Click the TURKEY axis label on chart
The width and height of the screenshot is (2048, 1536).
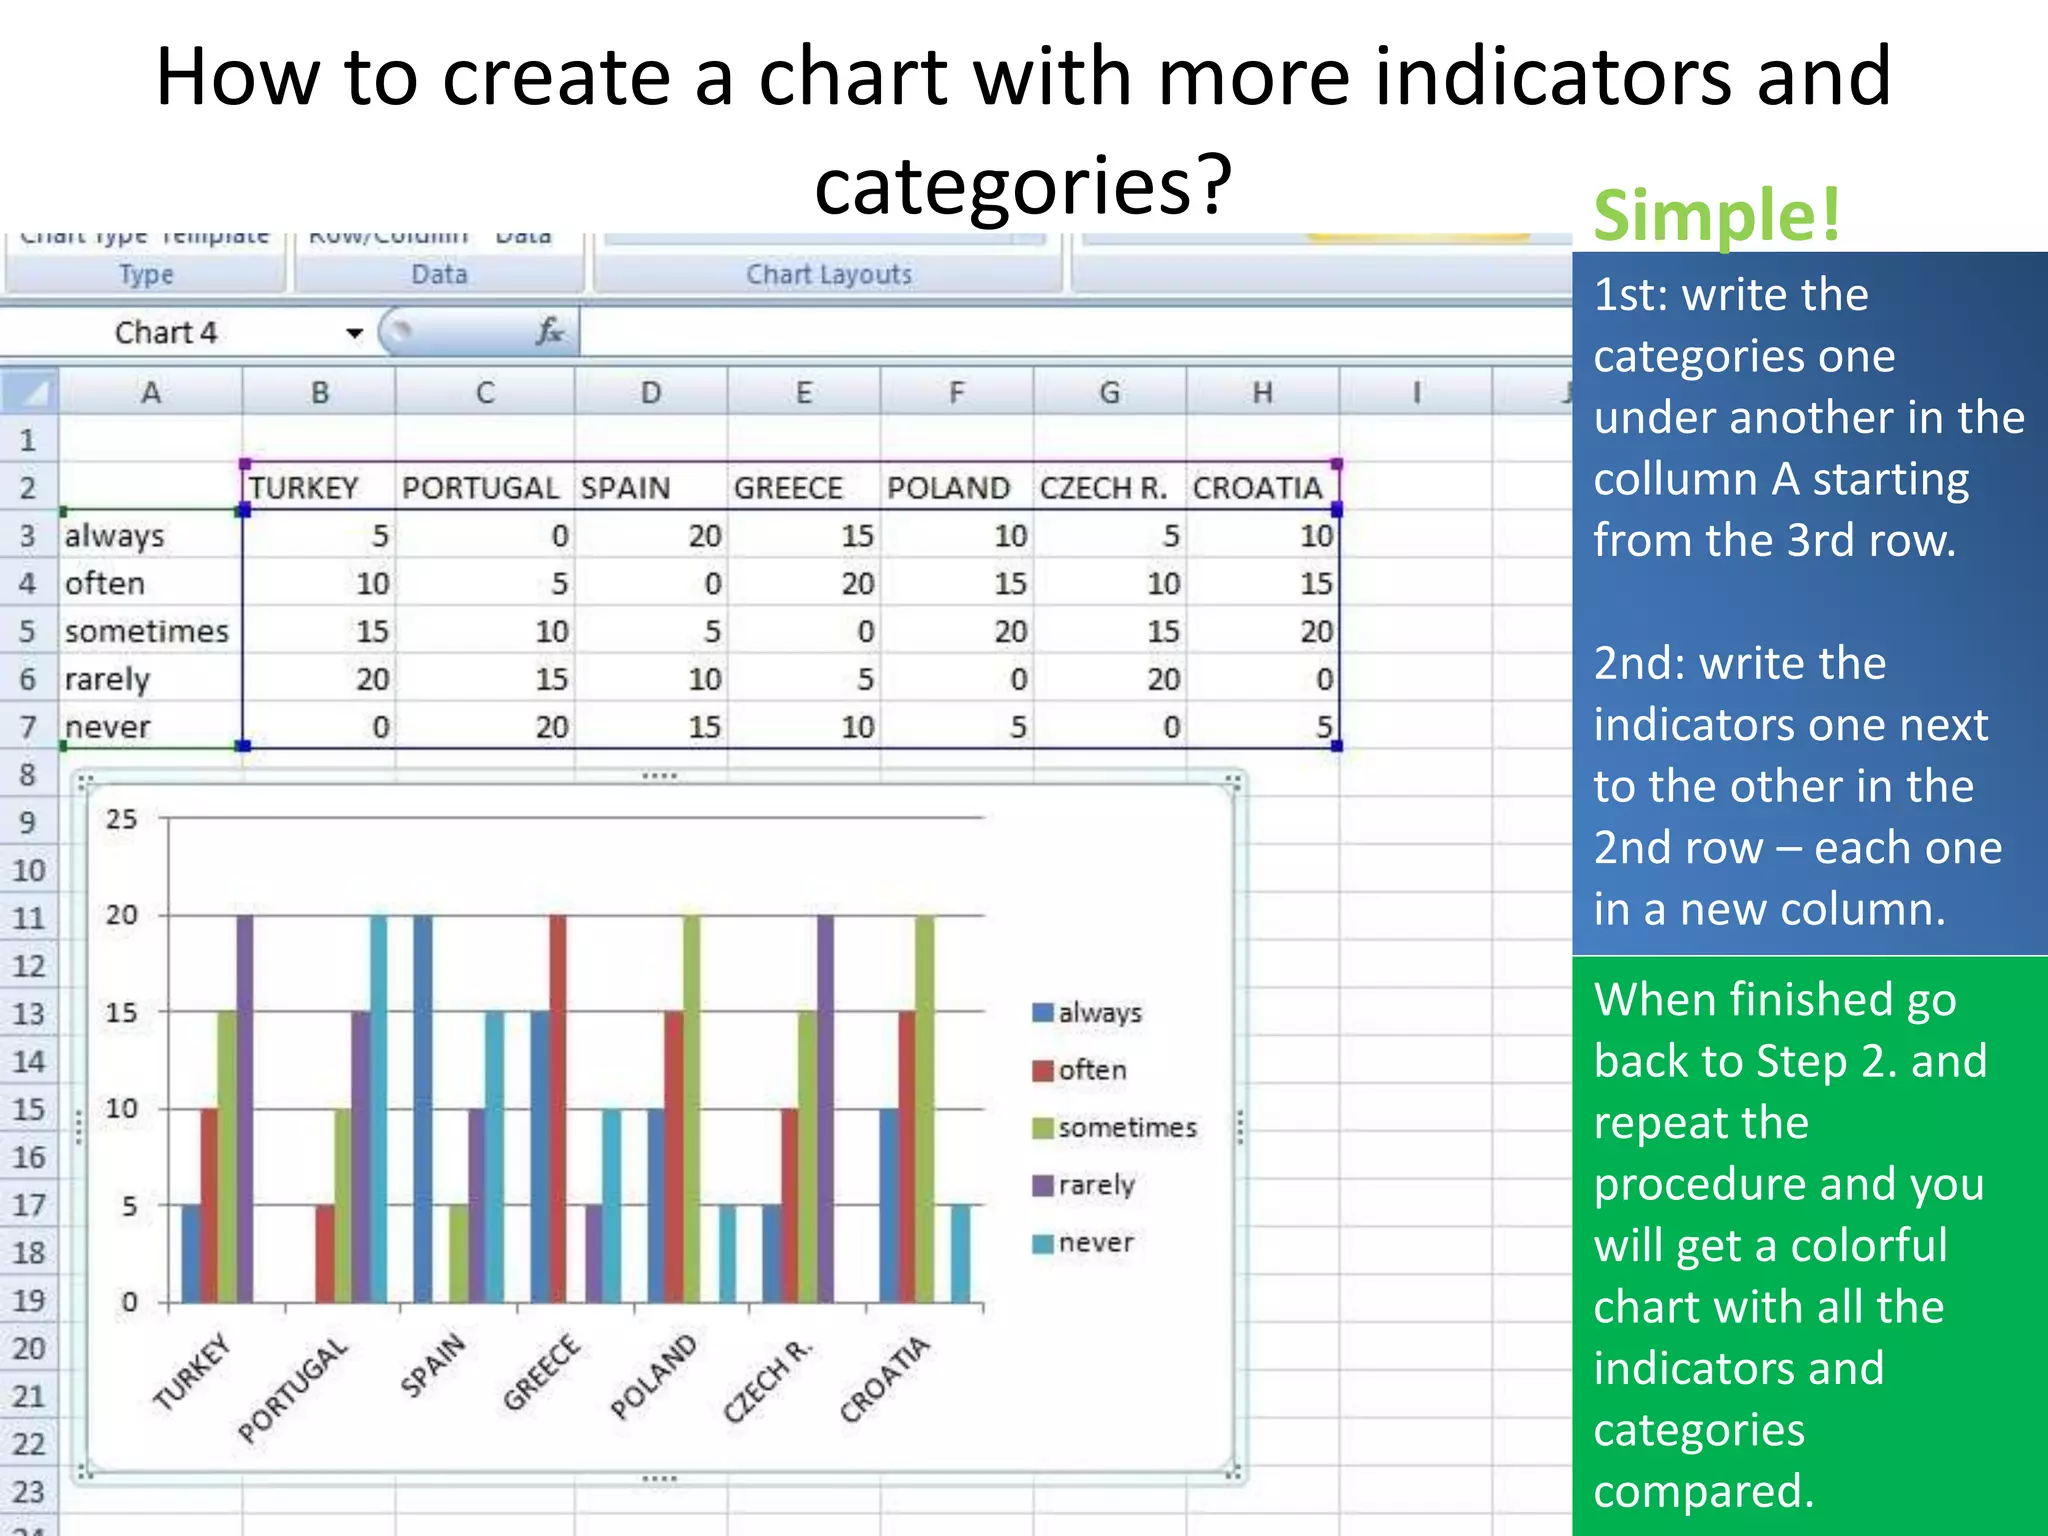pyautogui.click(x=192, y=1371)
